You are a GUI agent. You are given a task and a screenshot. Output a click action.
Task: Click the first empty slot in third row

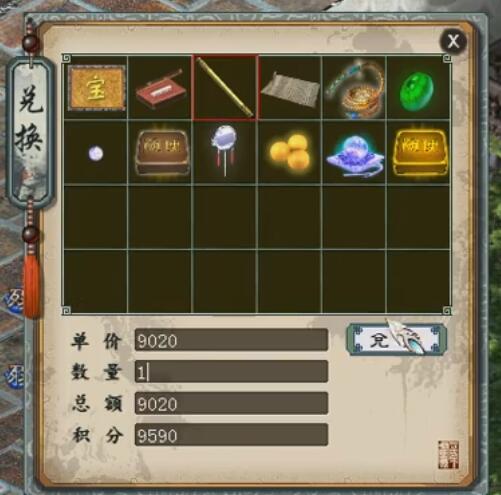coord(96,217)
